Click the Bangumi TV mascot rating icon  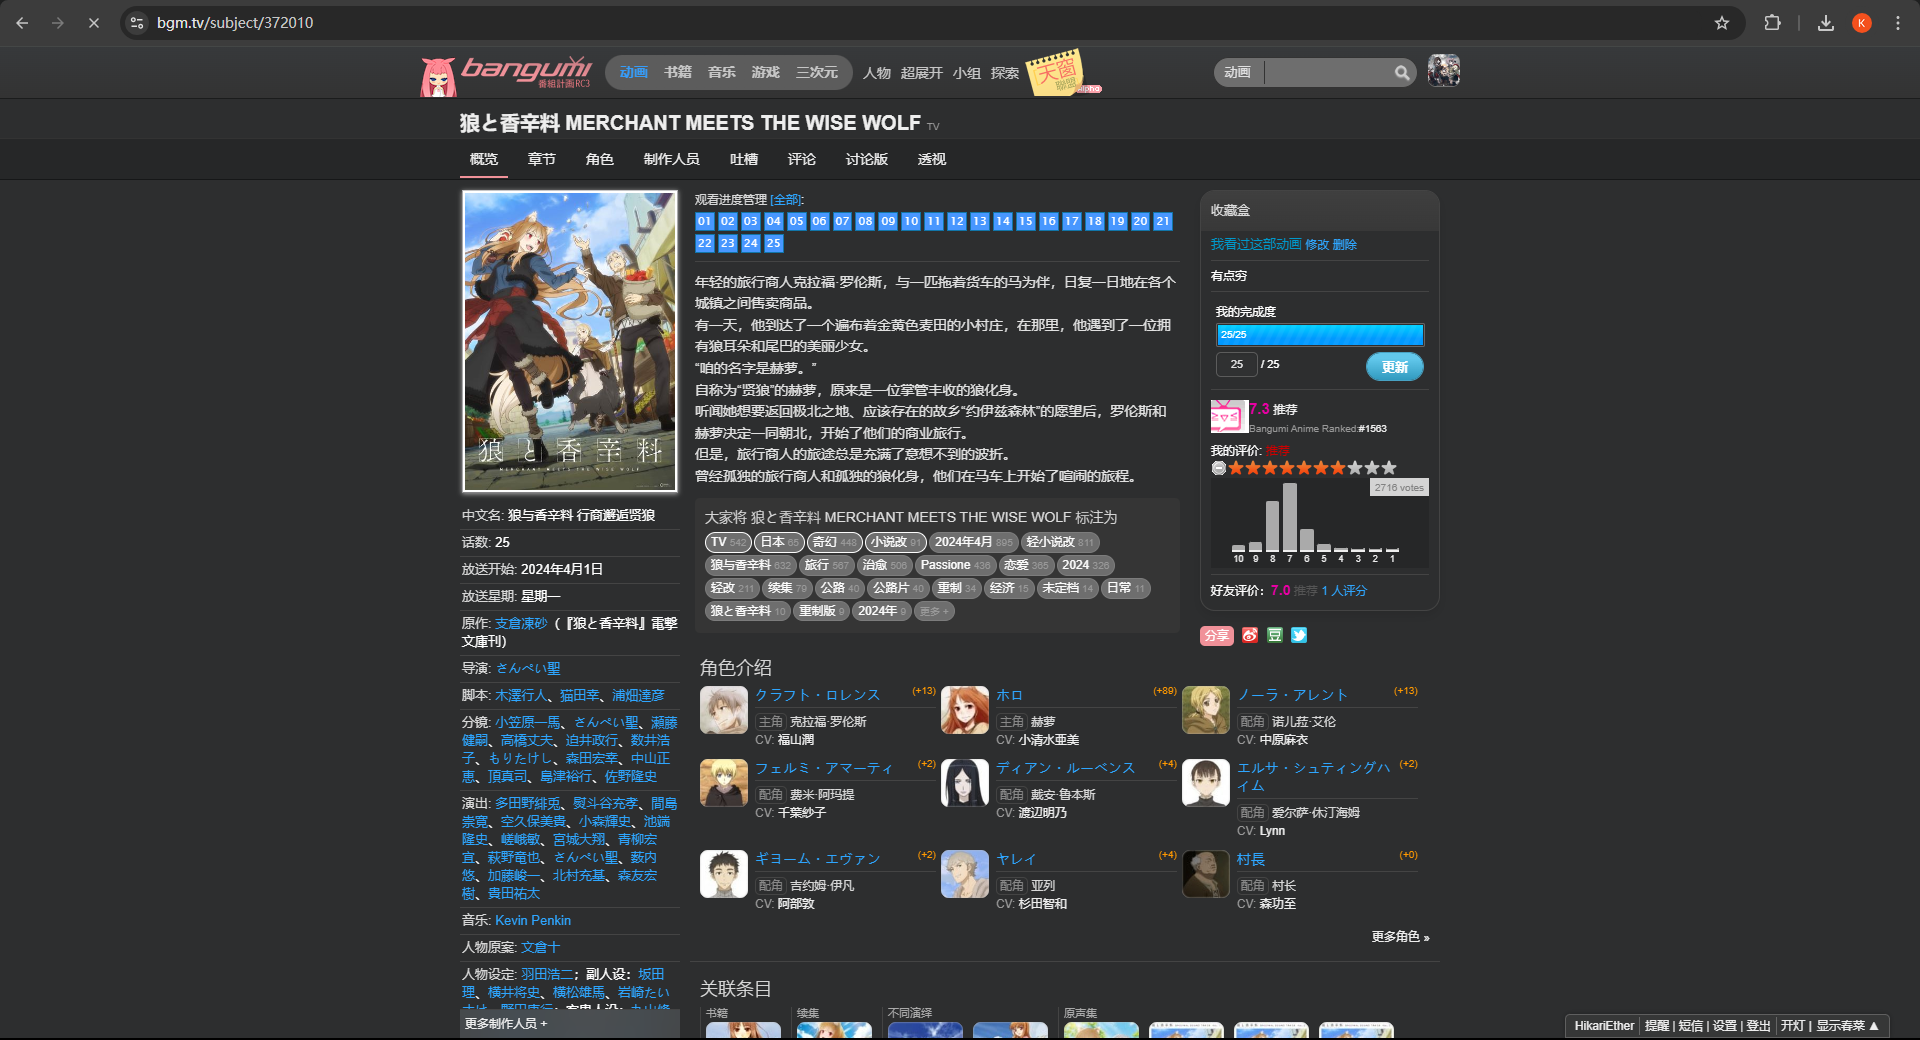point(1229,416)
